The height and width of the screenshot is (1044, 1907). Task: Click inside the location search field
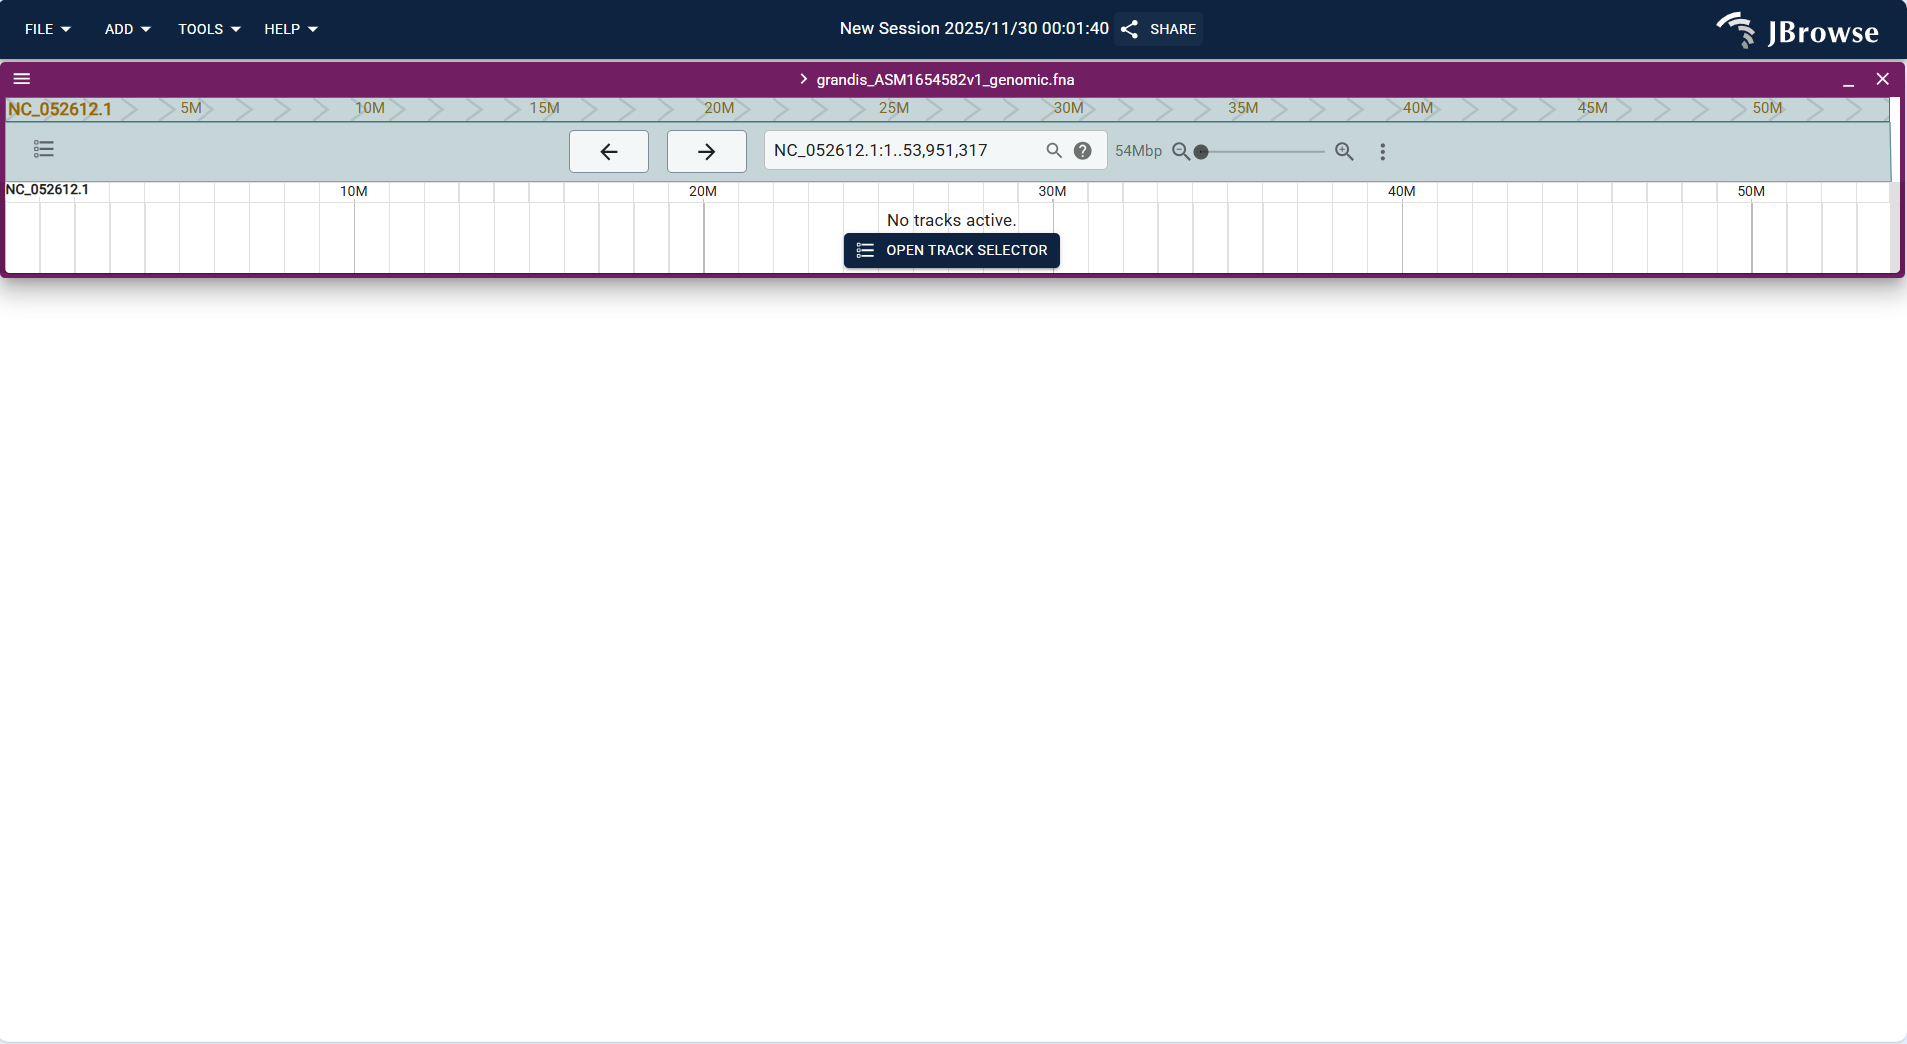pos(900,151)
